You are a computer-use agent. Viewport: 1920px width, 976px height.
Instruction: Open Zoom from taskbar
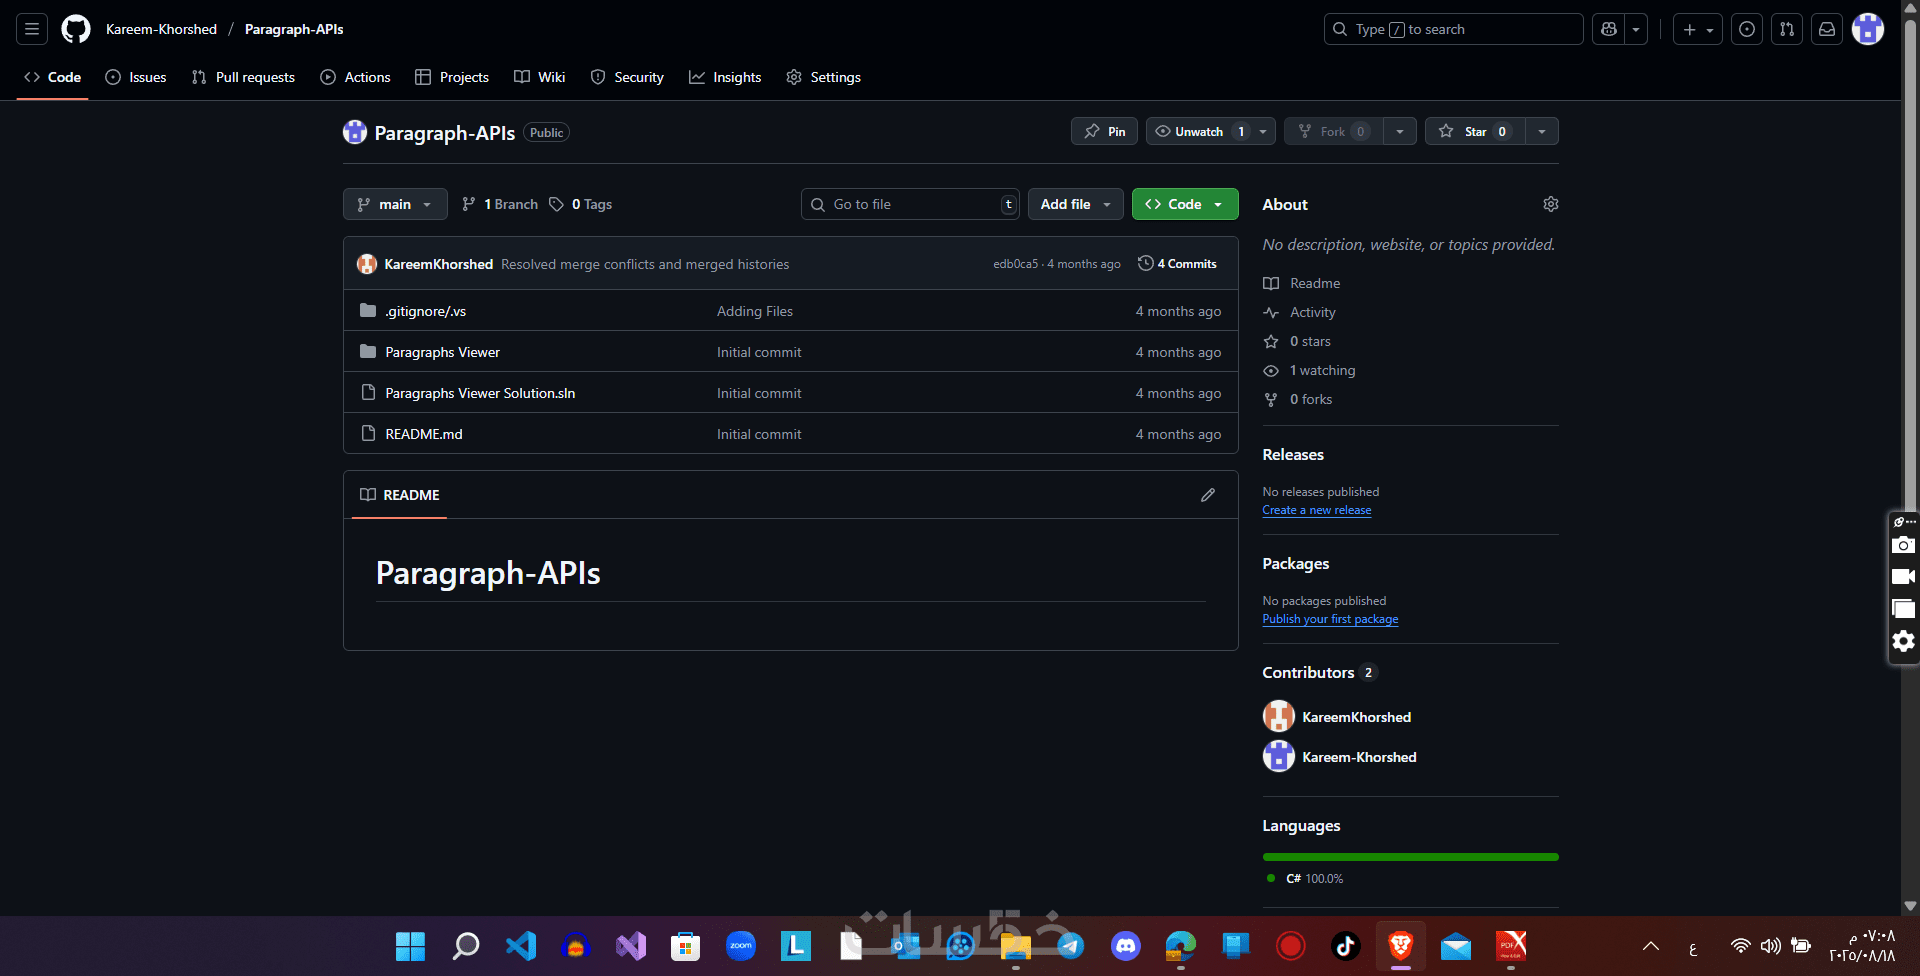tap(741, 946)
